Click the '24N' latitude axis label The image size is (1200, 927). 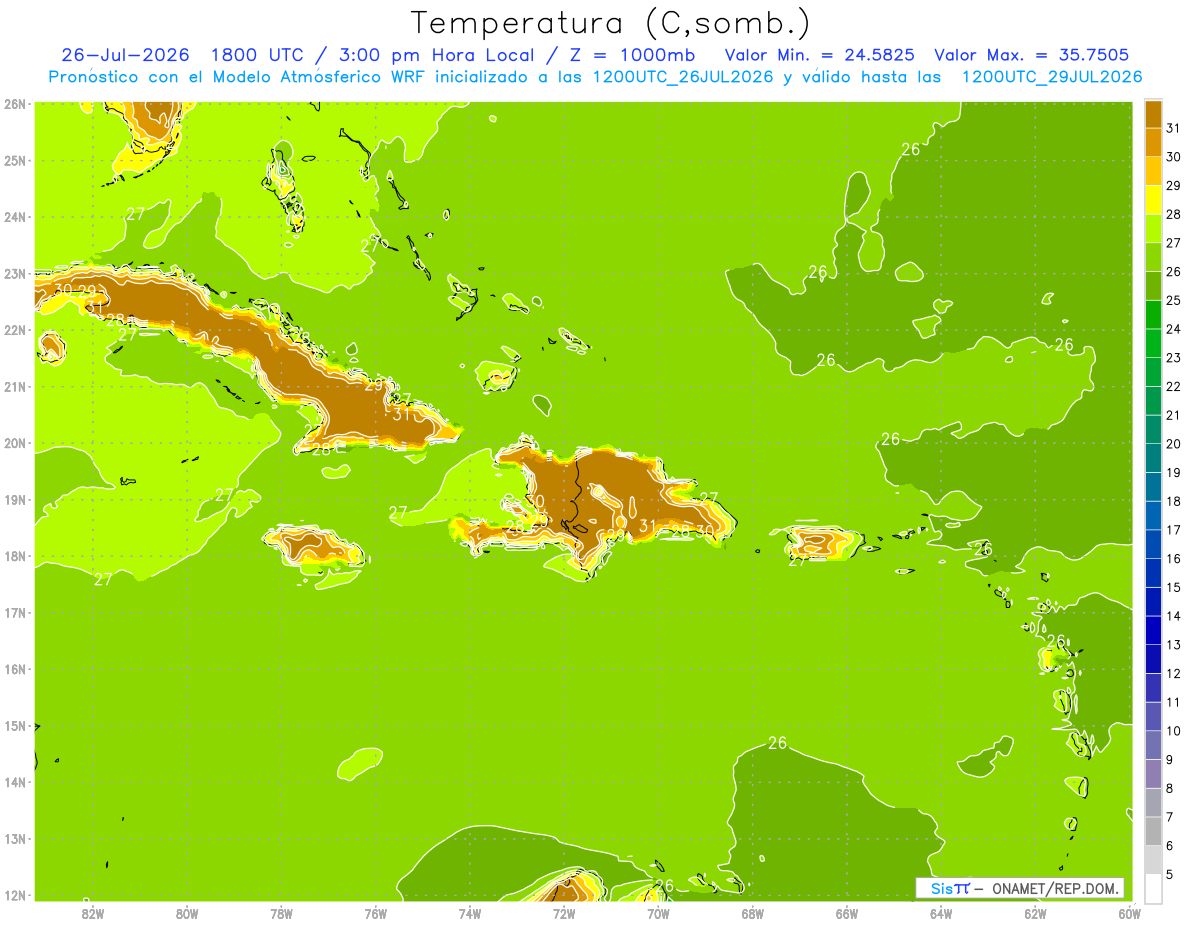[x=15, y=217]
